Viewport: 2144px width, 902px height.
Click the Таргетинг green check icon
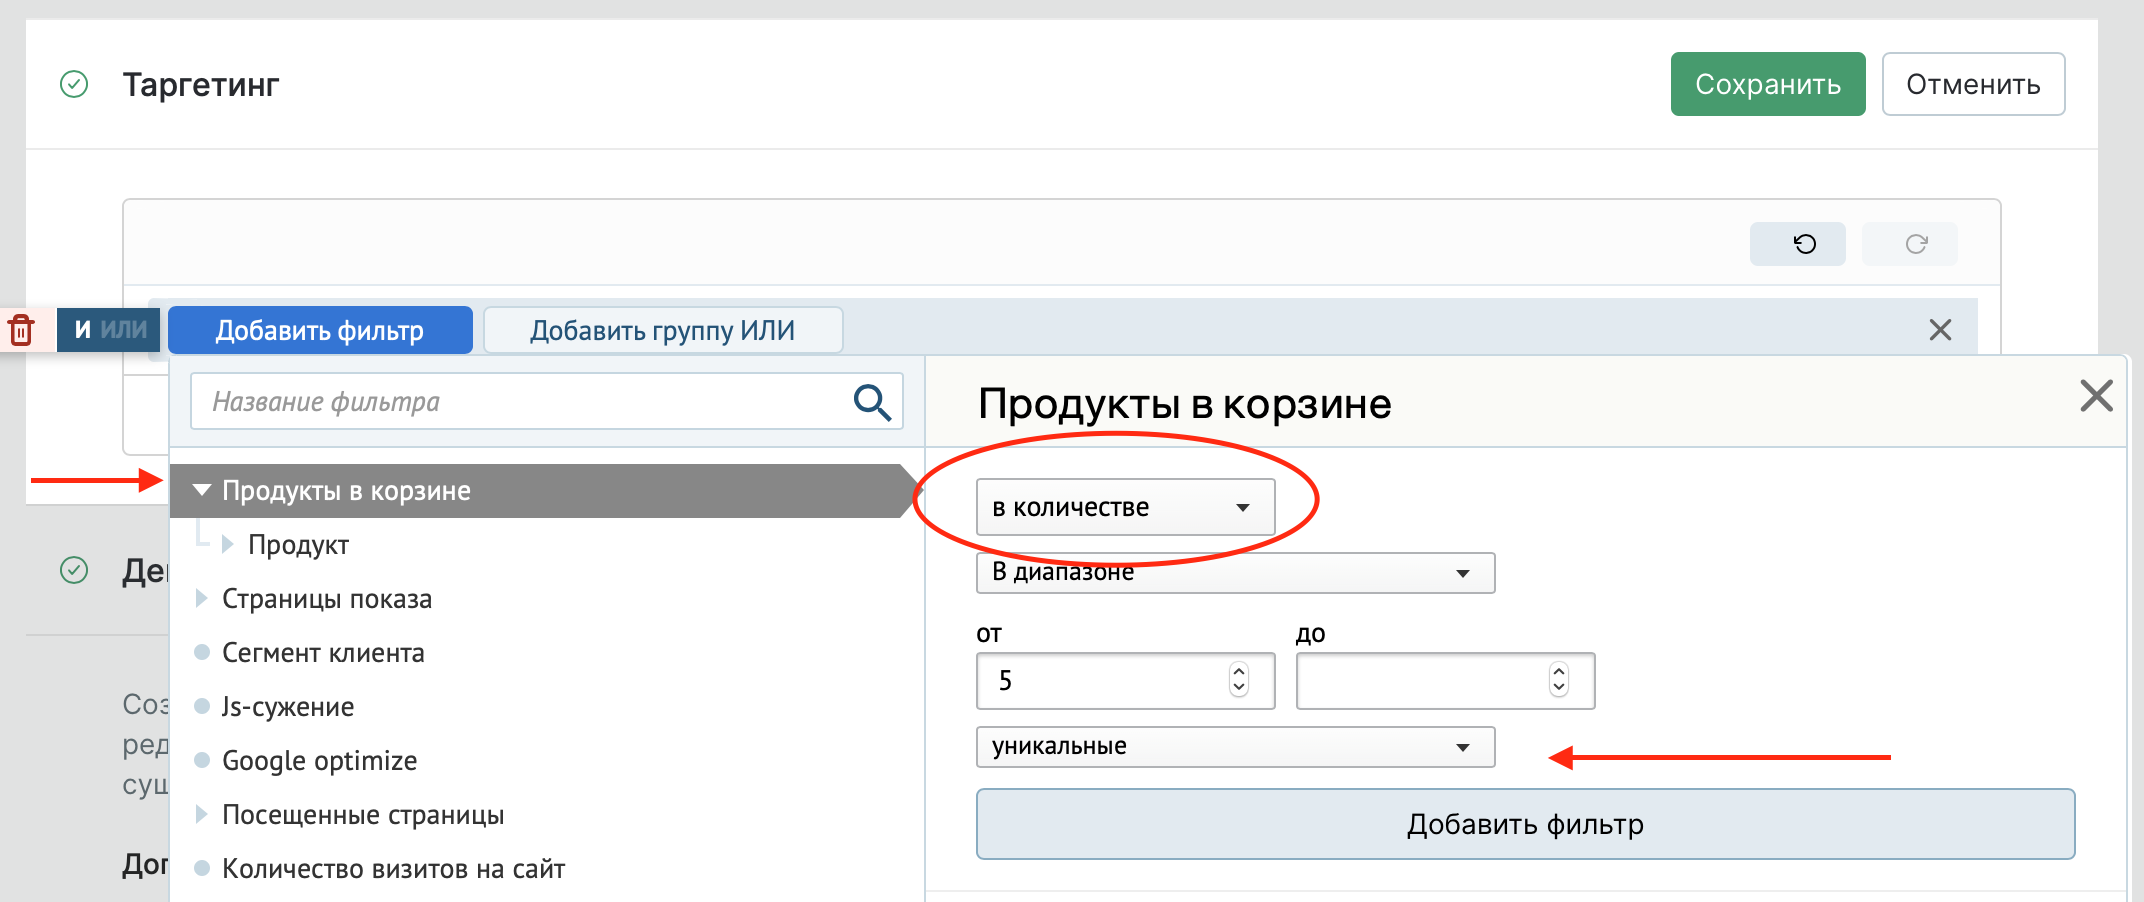pos(74,84)
